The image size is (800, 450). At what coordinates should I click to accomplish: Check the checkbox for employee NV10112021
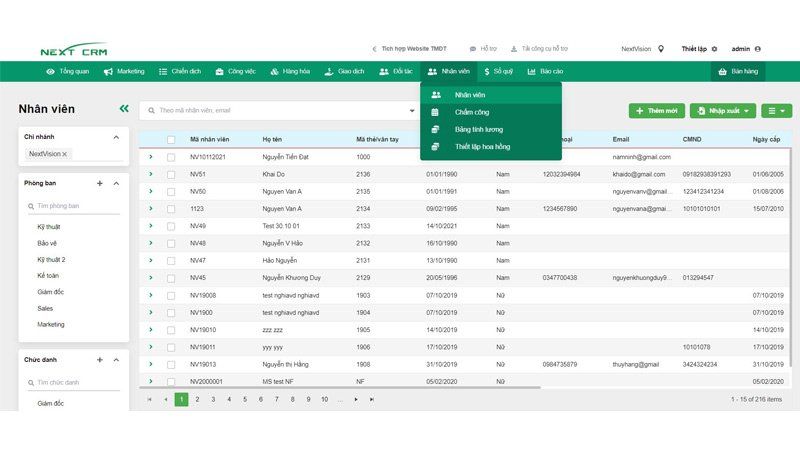[171, 157]
